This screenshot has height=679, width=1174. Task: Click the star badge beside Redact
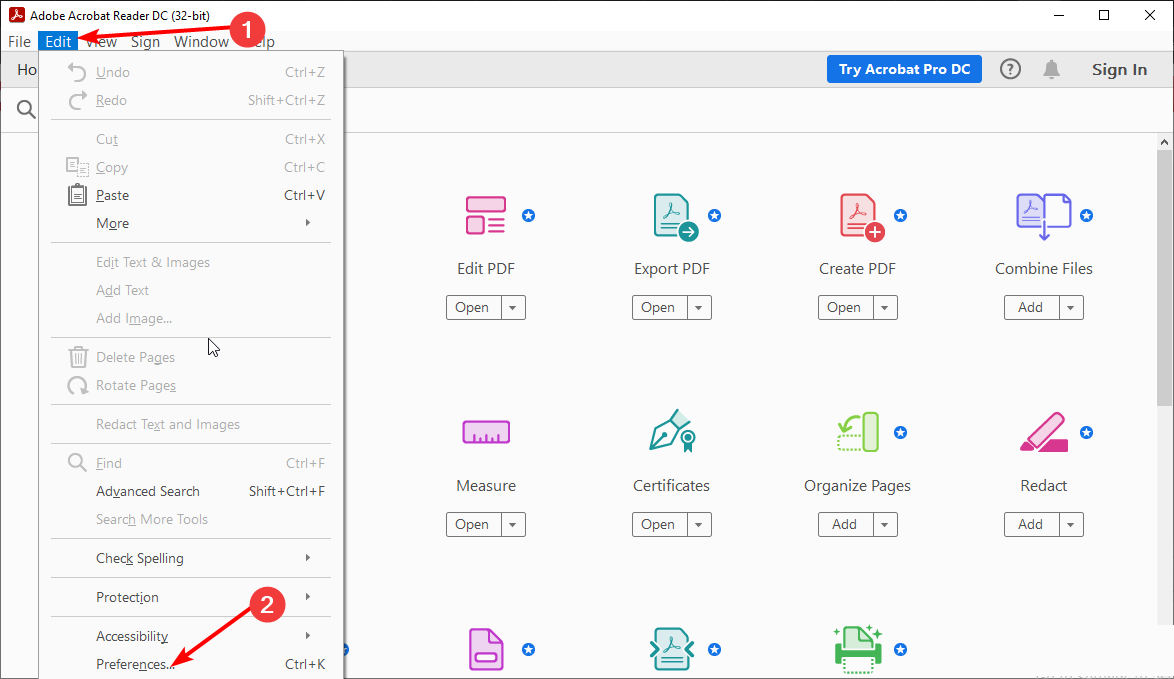(x=1086, y=433)
